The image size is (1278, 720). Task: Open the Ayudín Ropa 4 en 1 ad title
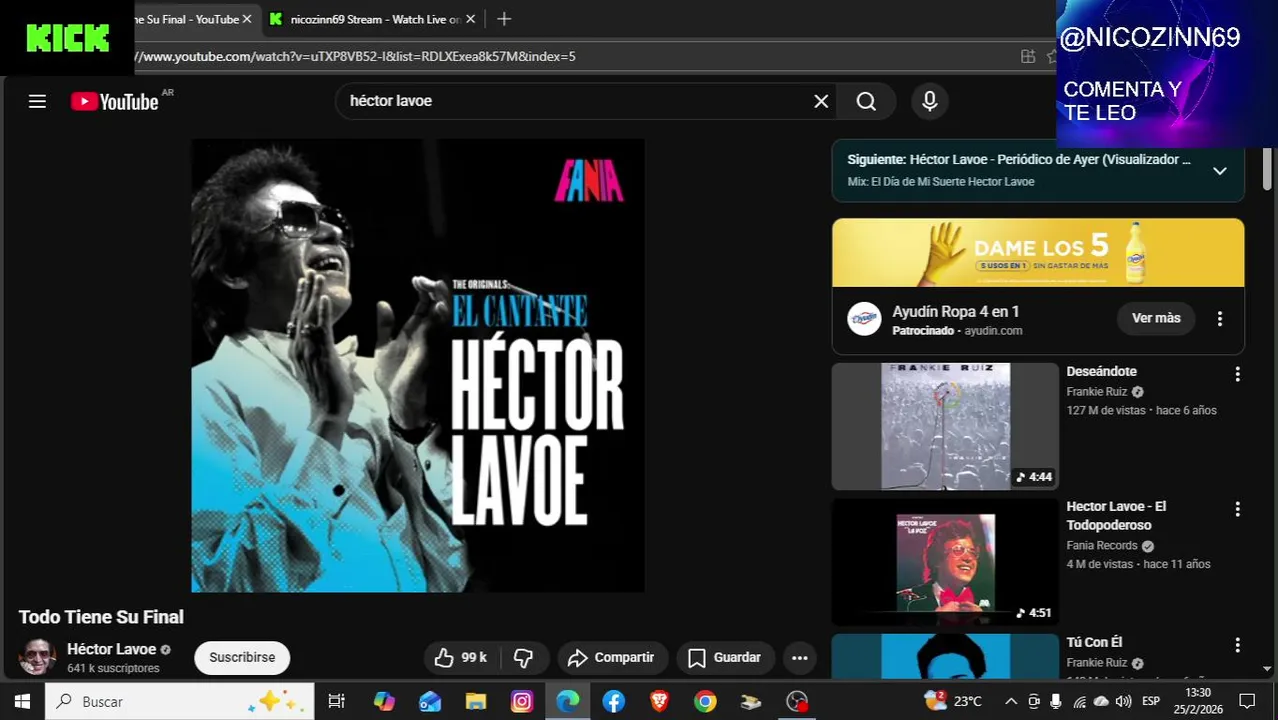click(x=955, y=312)
